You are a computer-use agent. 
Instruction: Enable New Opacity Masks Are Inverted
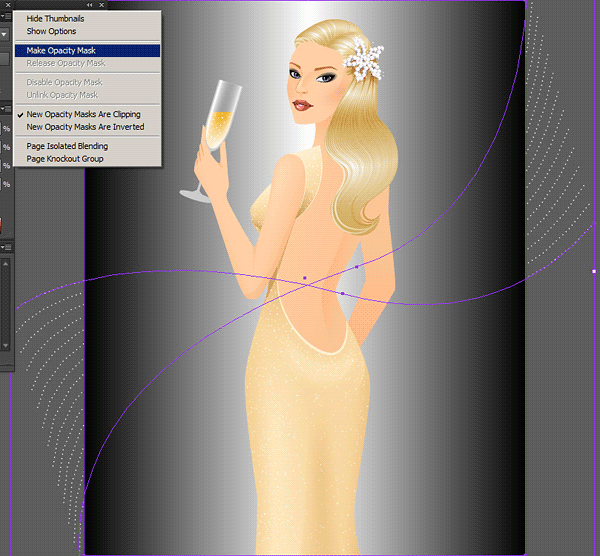point(85,127)
